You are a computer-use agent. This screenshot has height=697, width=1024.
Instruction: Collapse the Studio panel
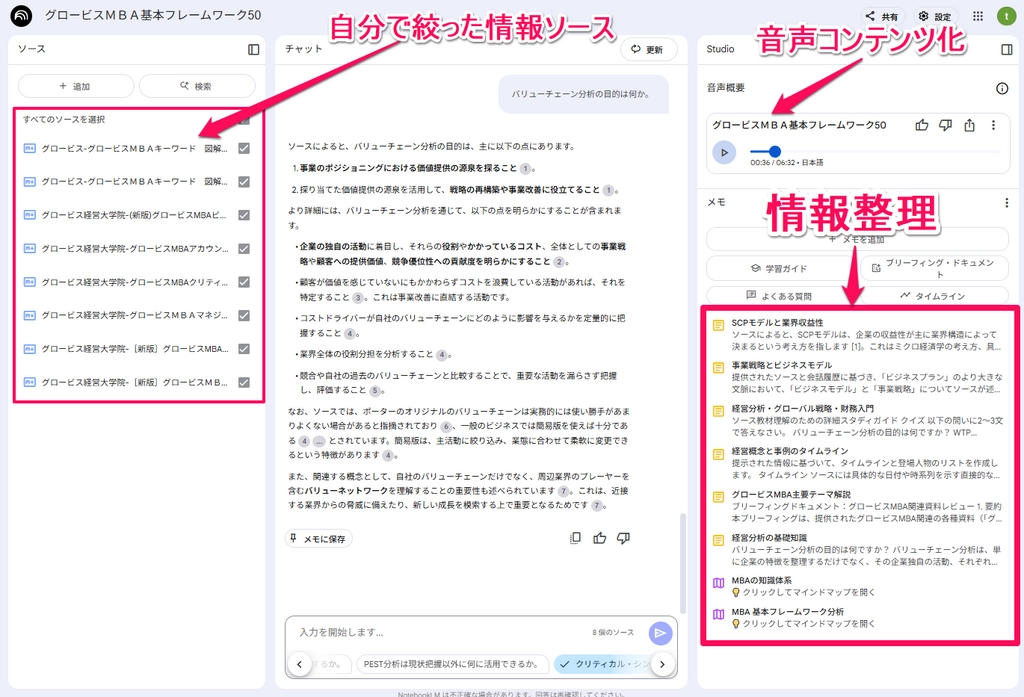(1006, 50)
